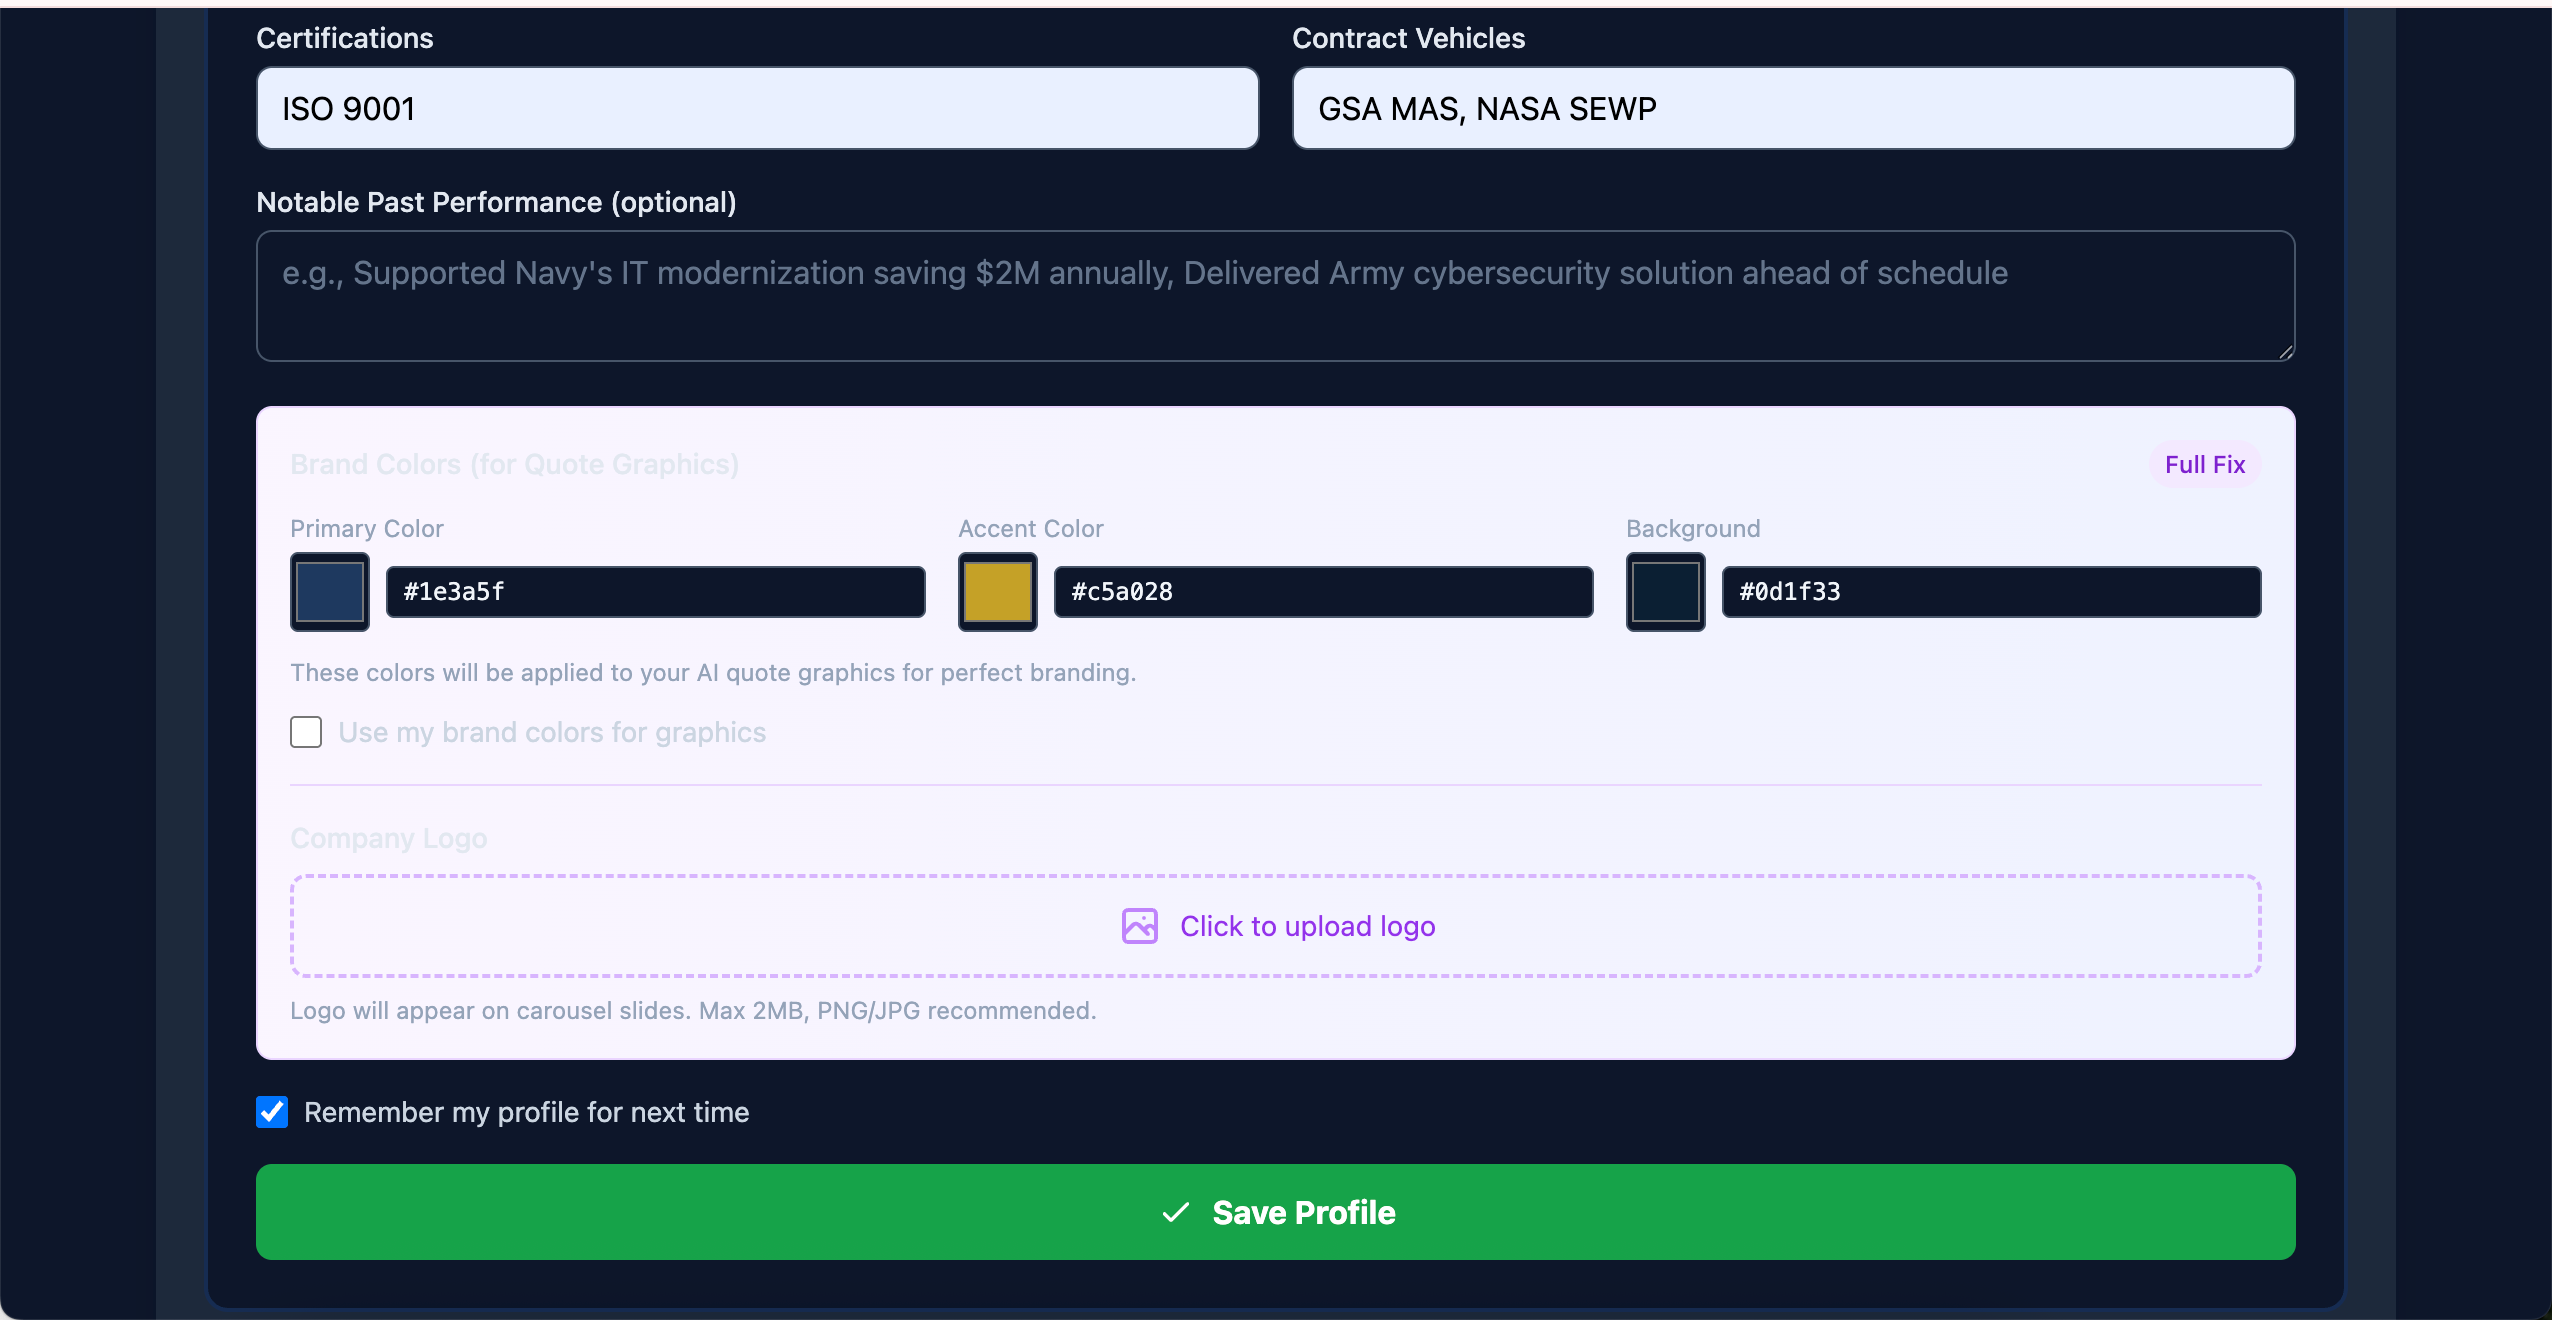The width and height of the screenshot is (2552, 1320).
Task: Edit the accent color hex field #c5a028
Action: pos(1322,592)
